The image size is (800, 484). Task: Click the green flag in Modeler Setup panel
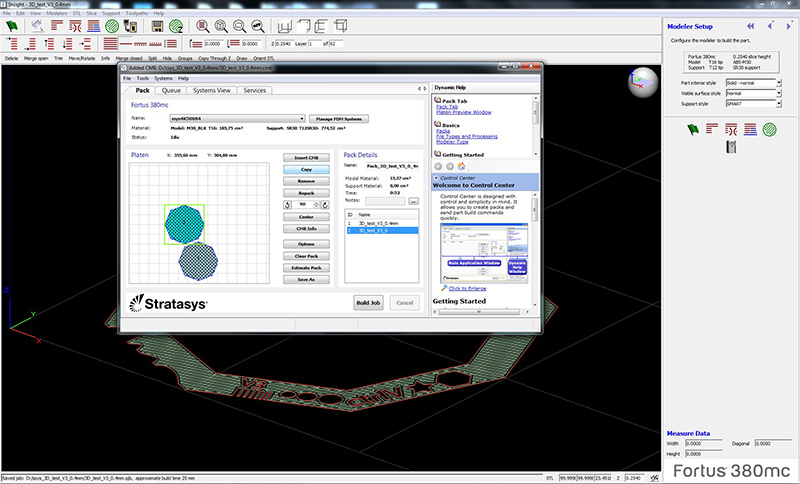pos(693,130)
